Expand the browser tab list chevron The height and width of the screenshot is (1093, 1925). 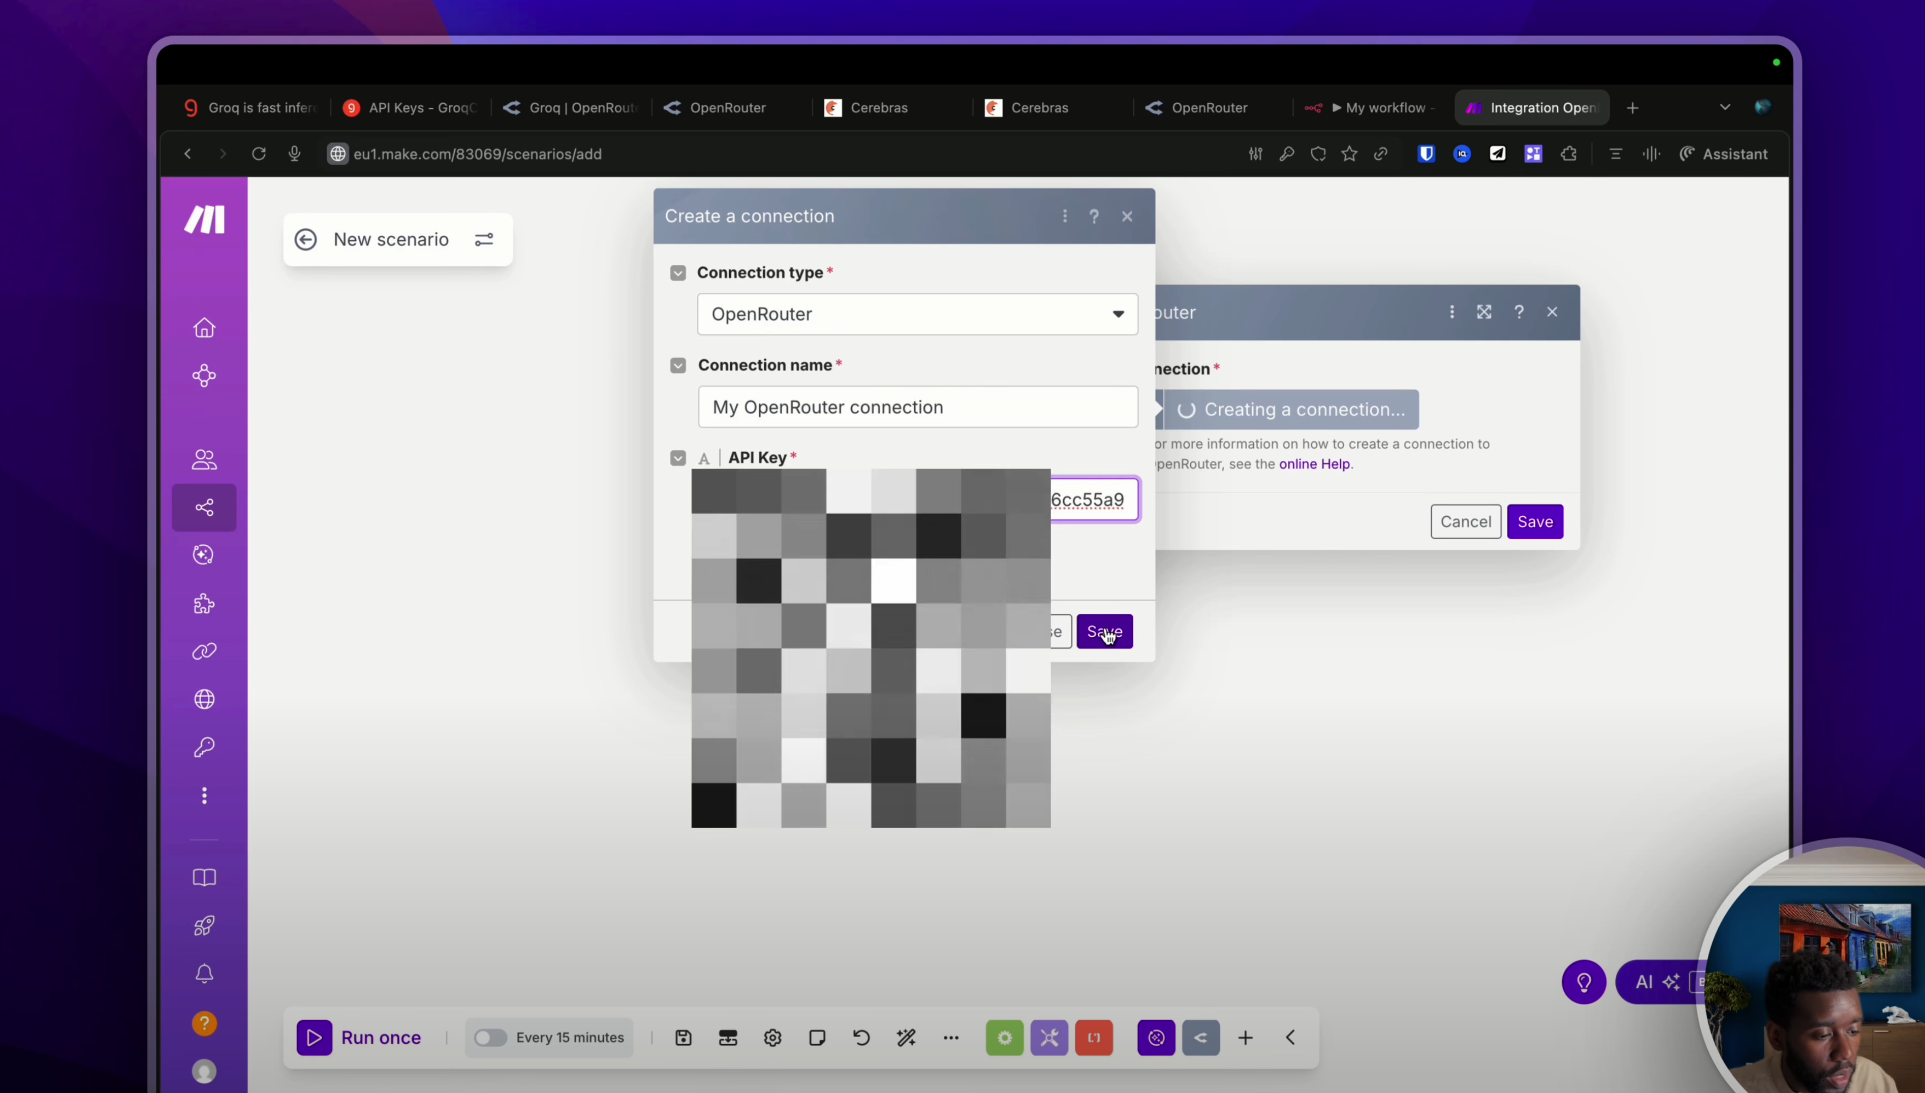click(x=1725, y=107)
